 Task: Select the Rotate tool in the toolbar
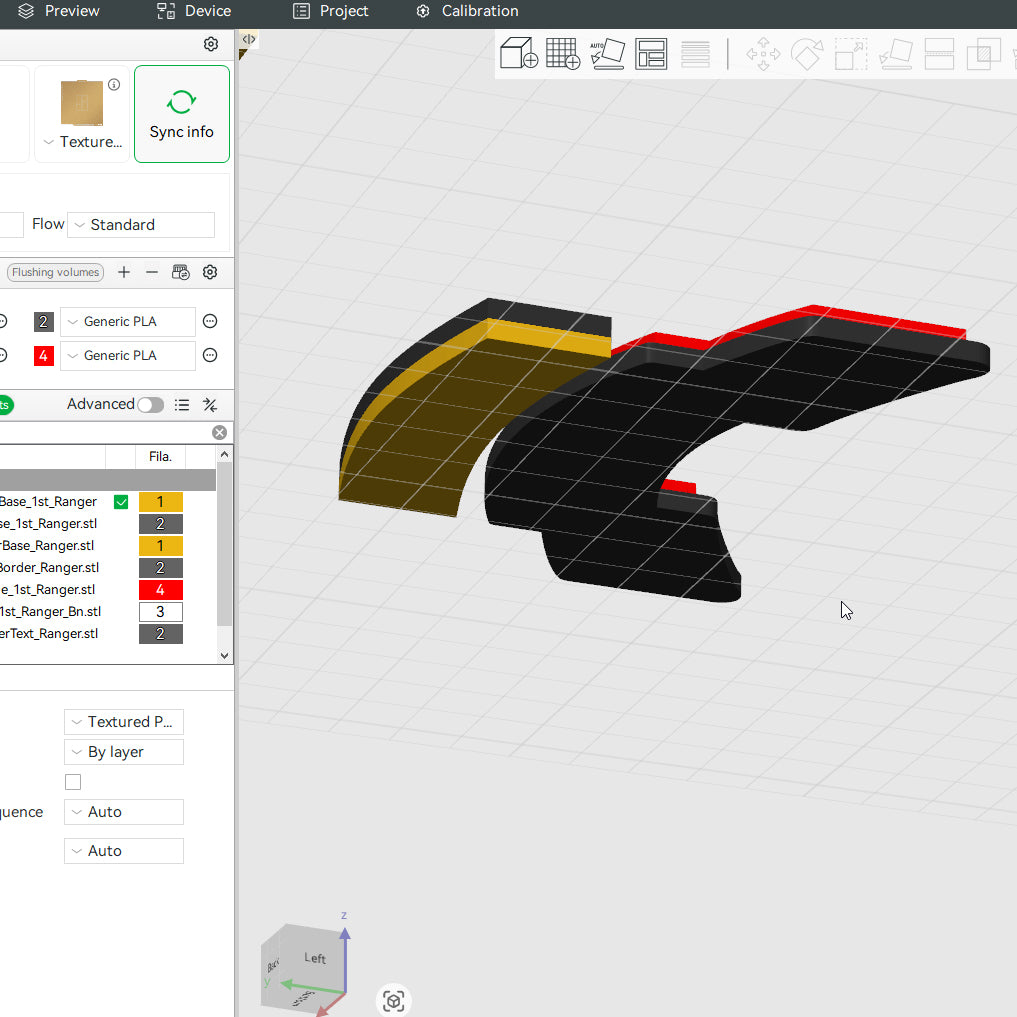pyautogui.click(x=806, y=55)
